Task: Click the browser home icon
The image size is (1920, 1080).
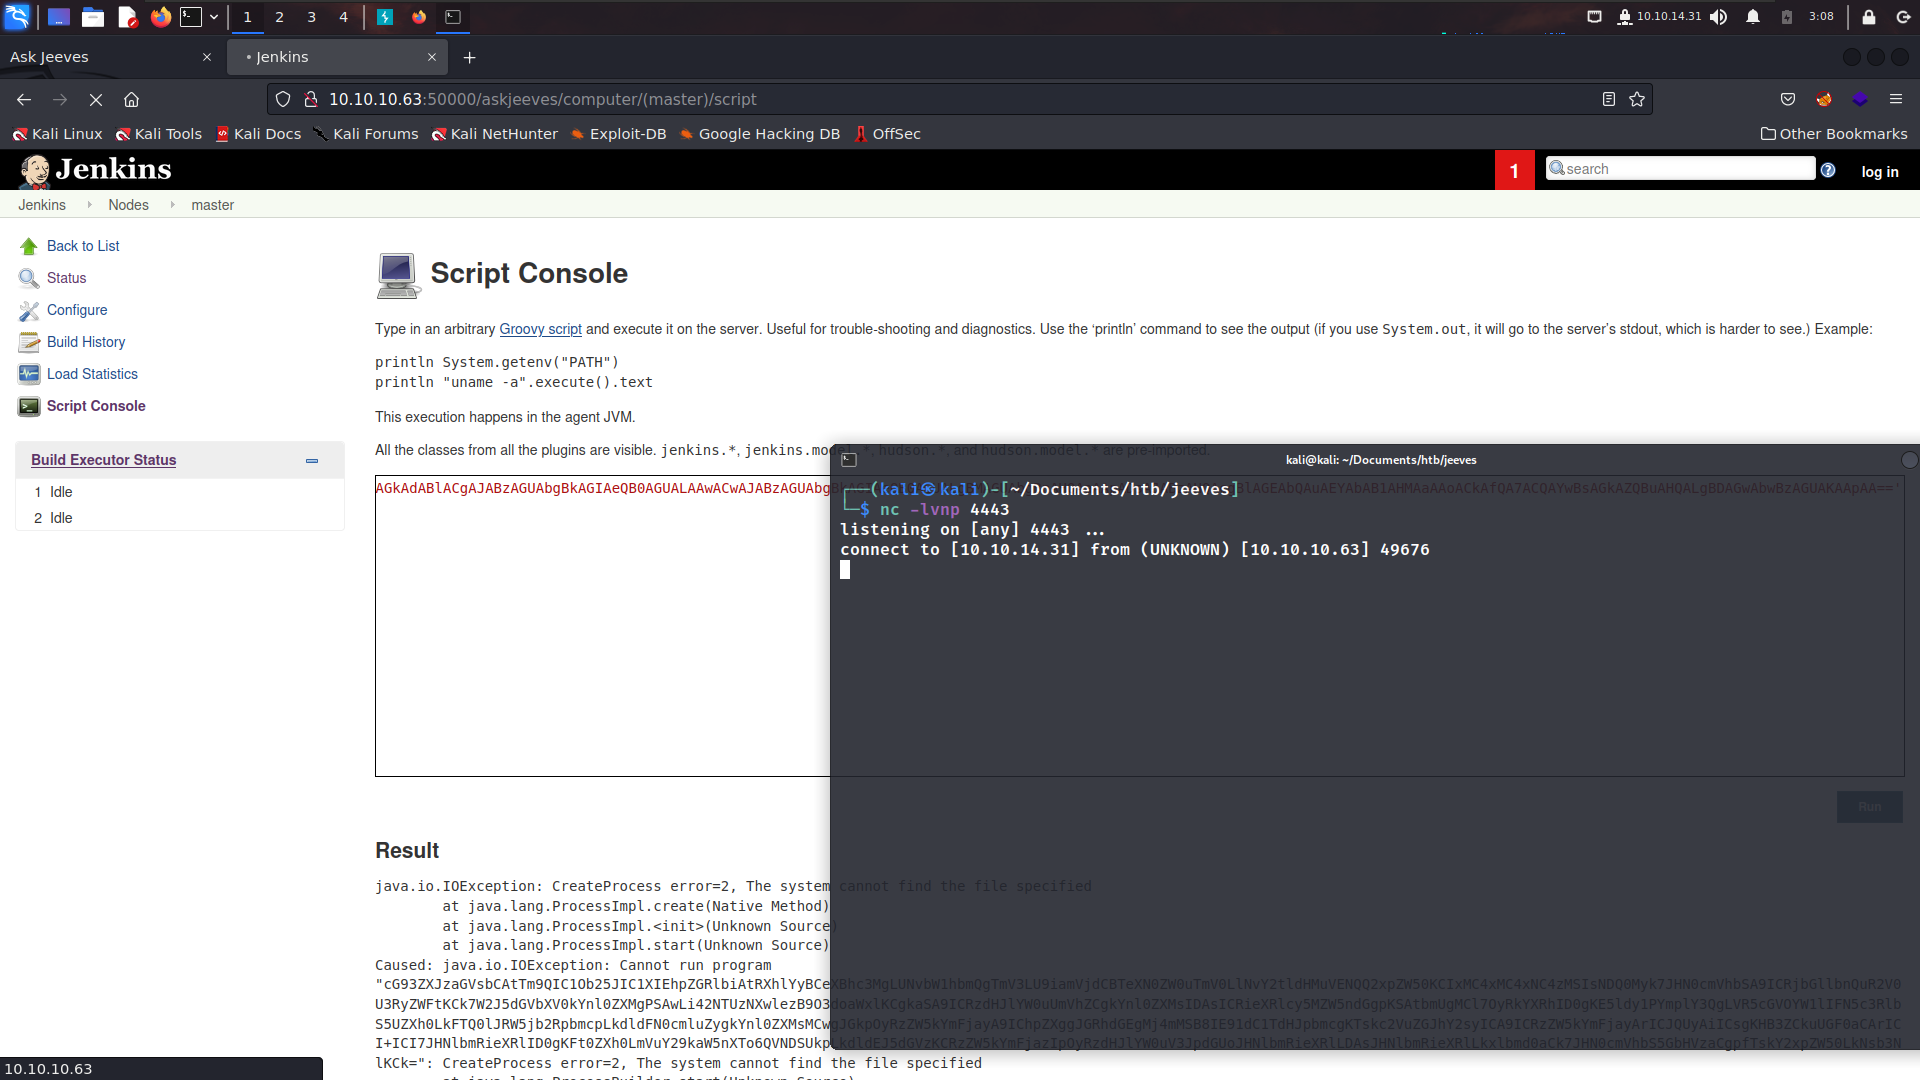Action: coord(131,99)
